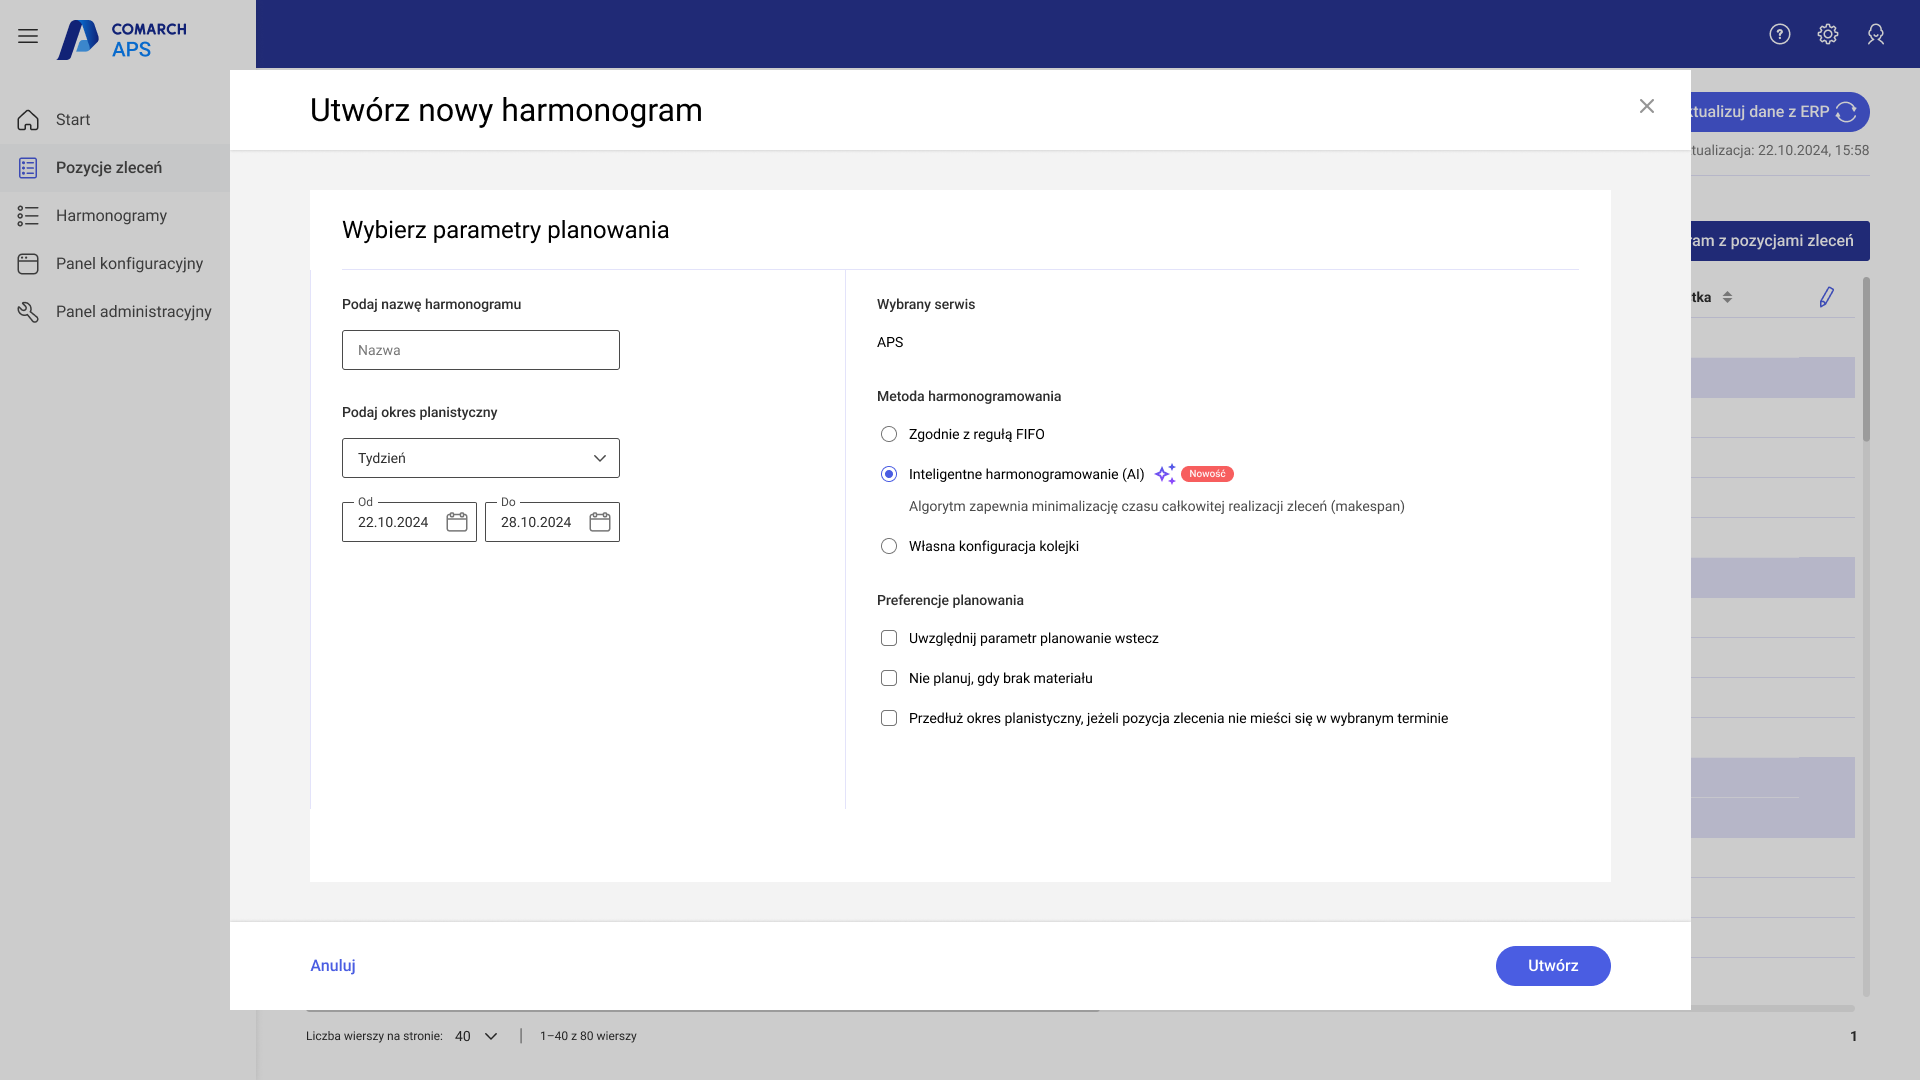The width and height of the screenshot is (1920, 1080).
Task: Enable Nie planuj, gdy brak materiału
Action: [x=889, y=678]
